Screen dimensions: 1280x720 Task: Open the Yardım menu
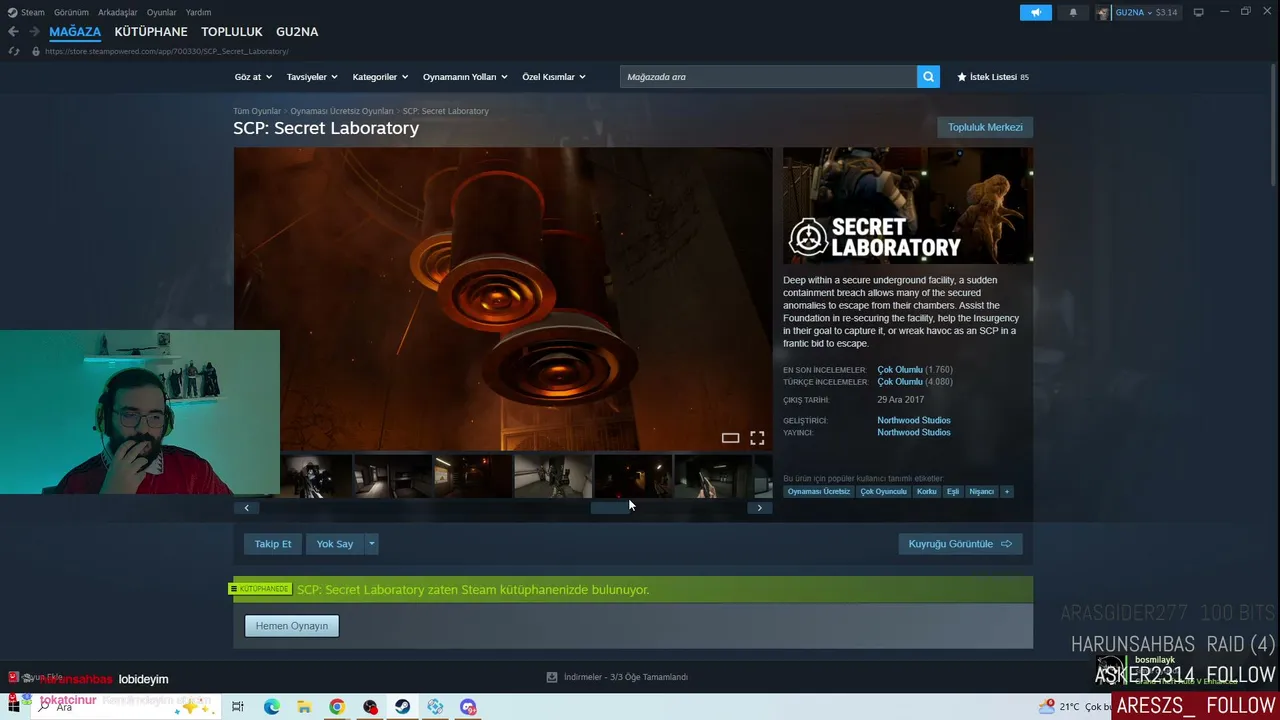click(x=198, y=12)
